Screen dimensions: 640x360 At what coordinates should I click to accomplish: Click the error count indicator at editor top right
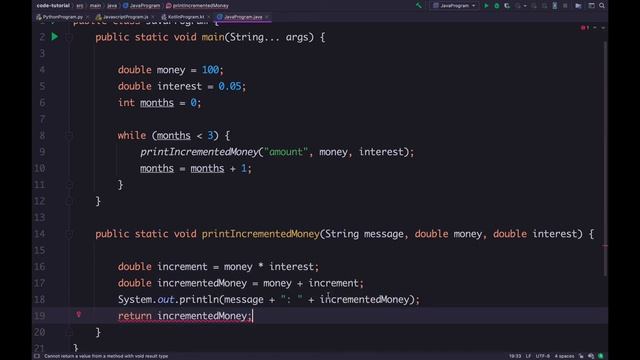[x=585, y=27]
